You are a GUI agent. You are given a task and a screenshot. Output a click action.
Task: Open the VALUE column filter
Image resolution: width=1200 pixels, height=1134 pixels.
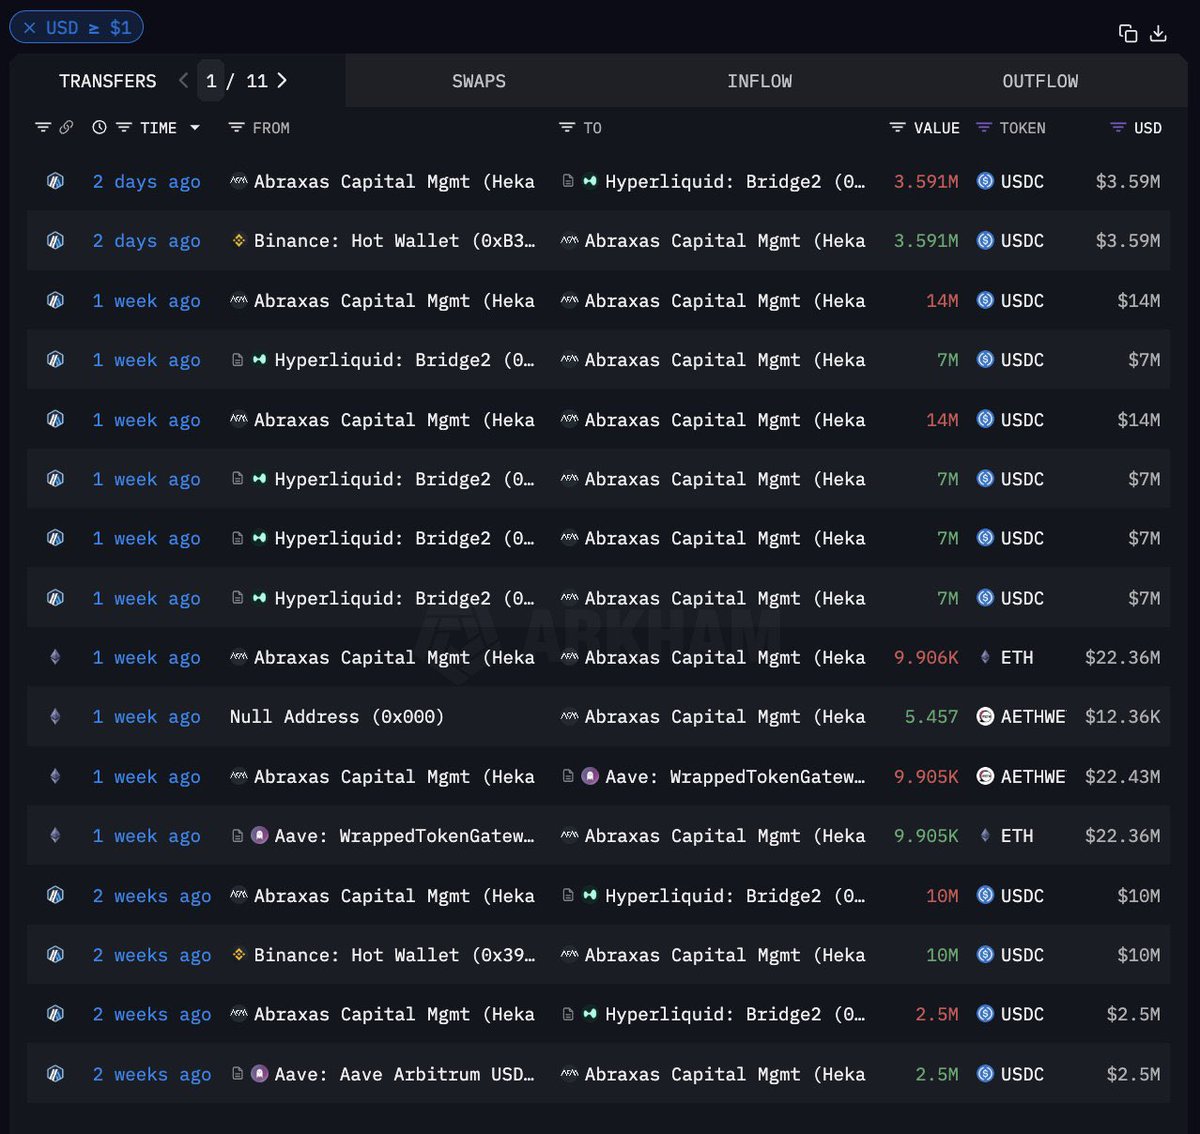coord(897,128)
